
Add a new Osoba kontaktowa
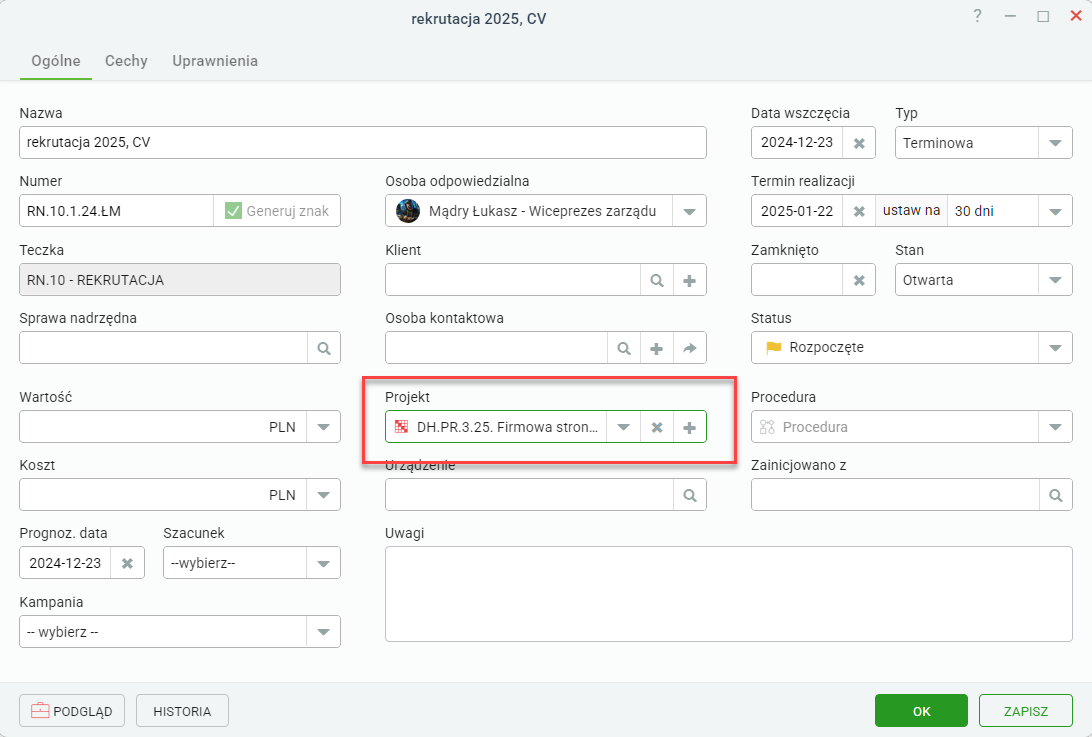pyautogui.click(x=656, y=348)
